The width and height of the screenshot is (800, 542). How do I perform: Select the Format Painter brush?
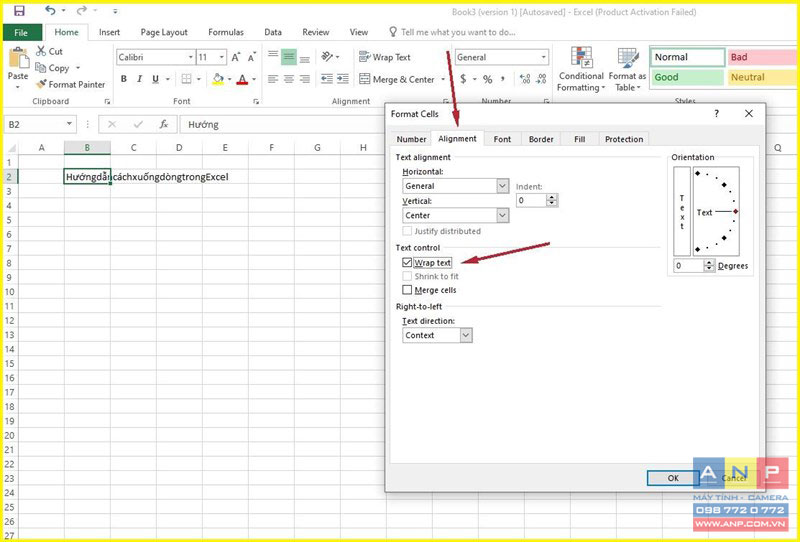click(x=70, y=84)
